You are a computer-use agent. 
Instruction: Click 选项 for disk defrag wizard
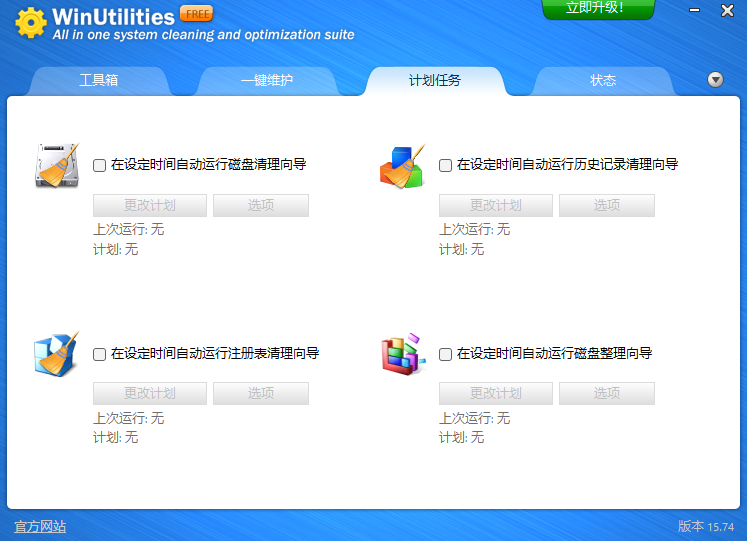point(606,394)
